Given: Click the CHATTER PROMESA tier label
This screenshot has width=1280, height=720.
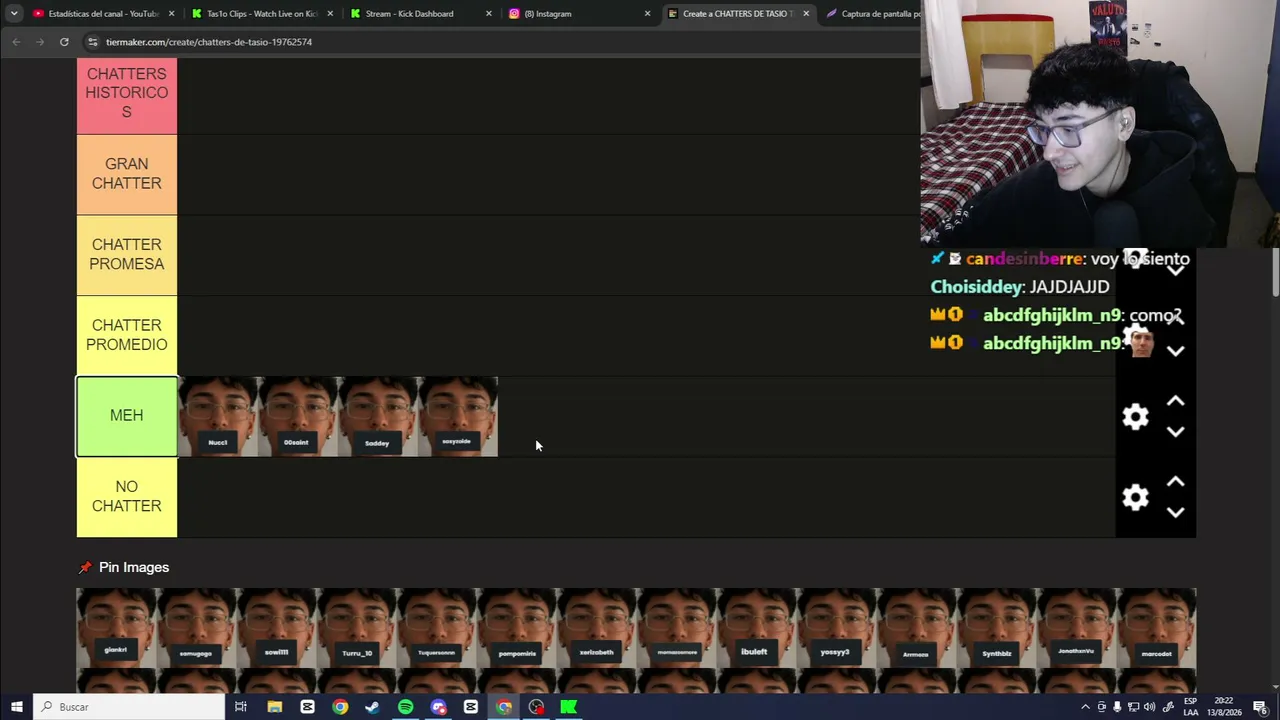Looking at the screenshot, I should coord(127,255).
